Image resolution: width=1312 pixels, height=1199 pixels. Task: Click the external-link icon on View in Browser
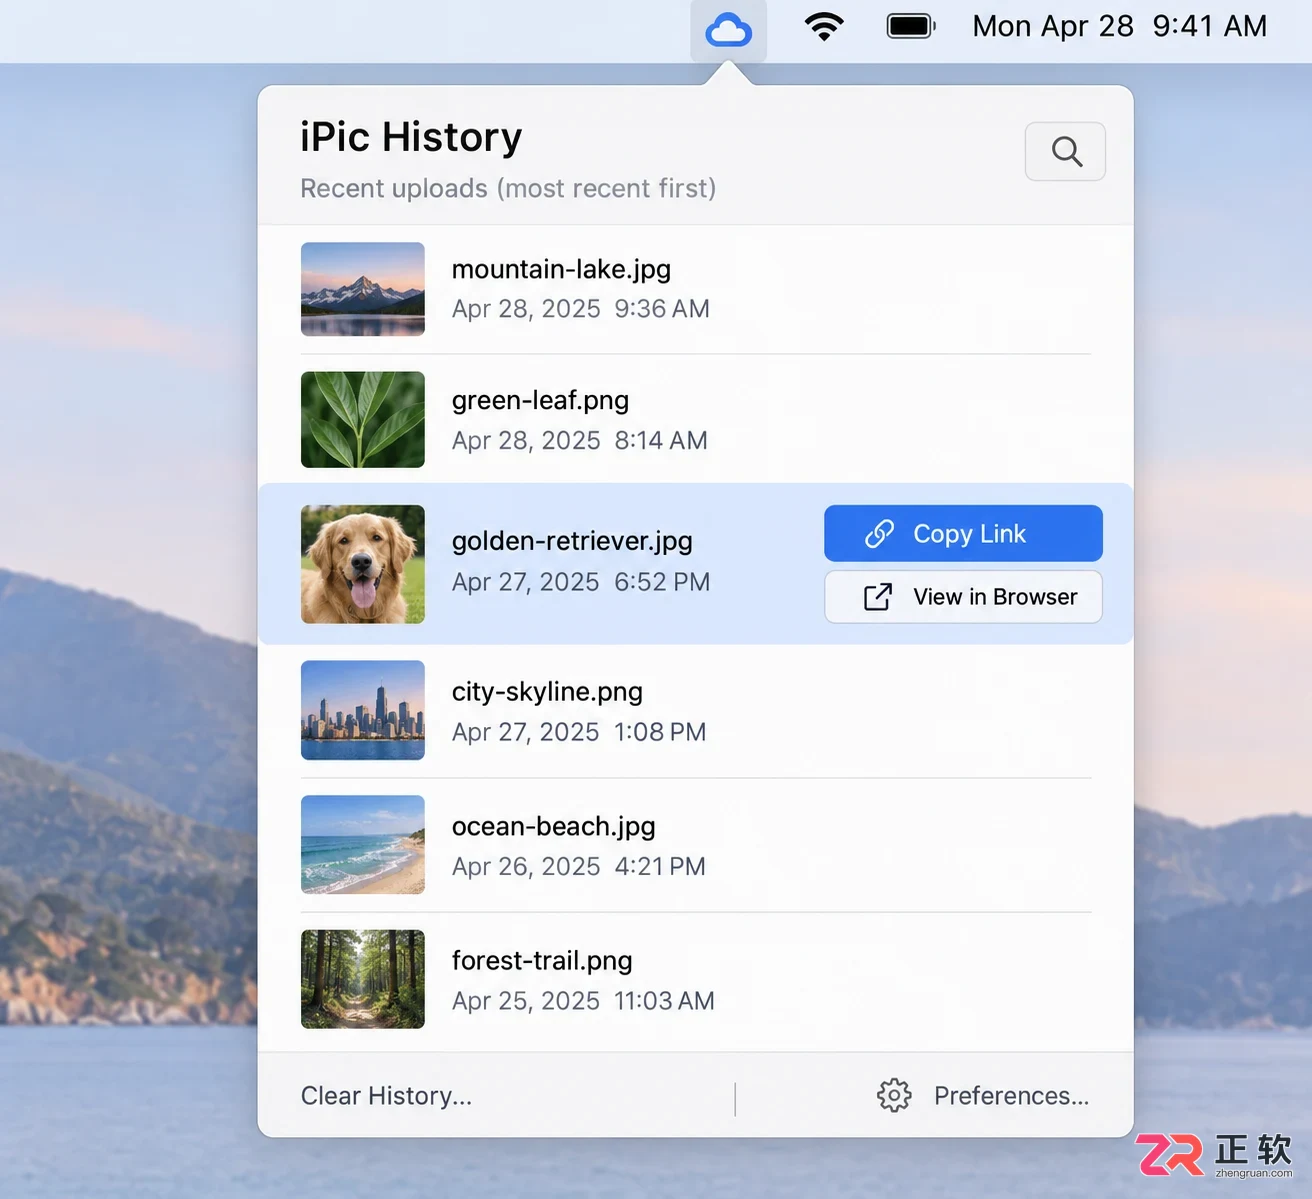pyautogui.click(x=877, y=597)
